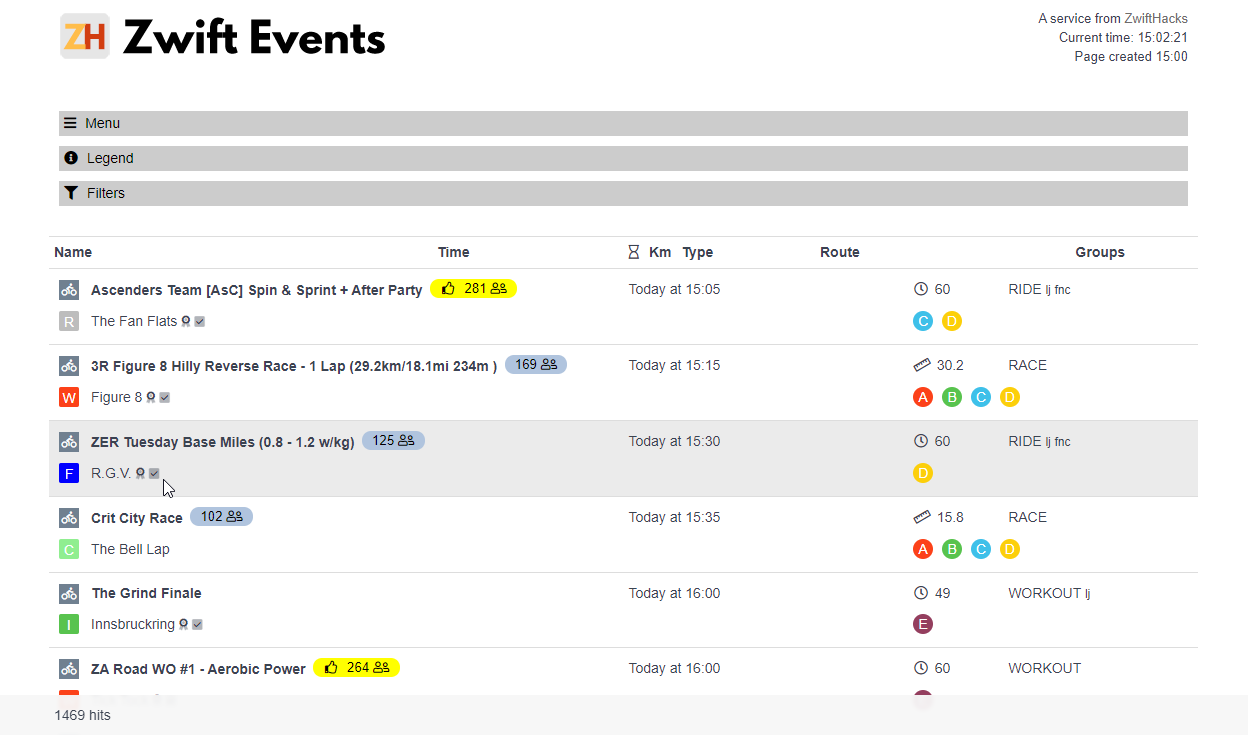Click the checkbox icon beside Figure 8 route

[165, 397]
